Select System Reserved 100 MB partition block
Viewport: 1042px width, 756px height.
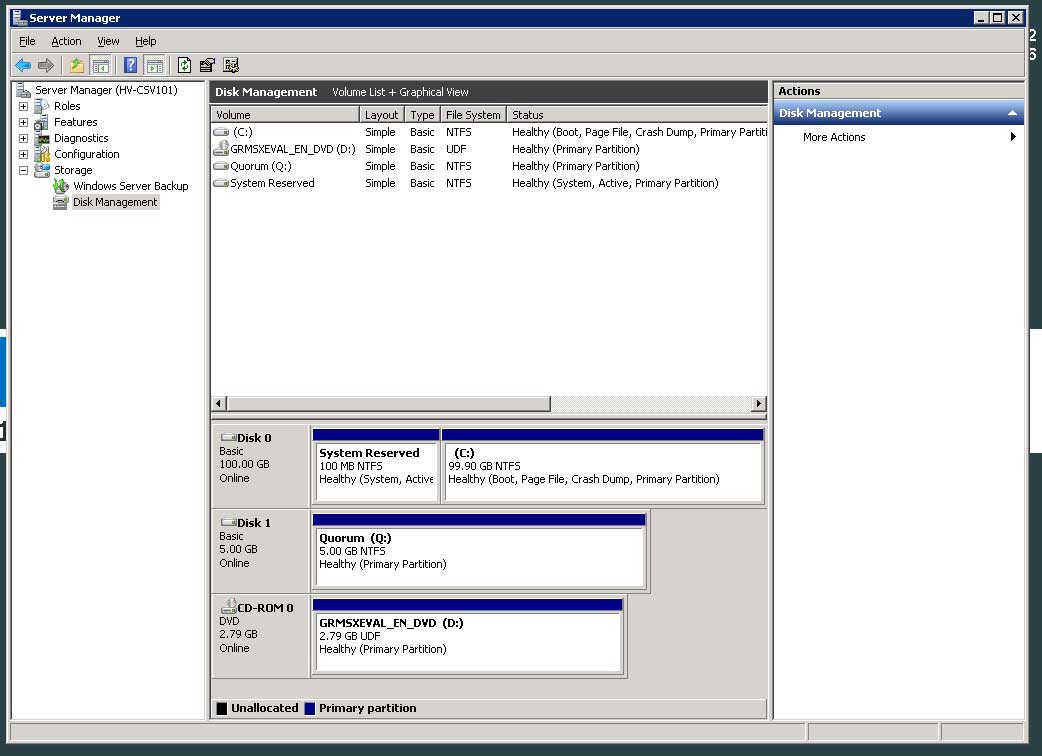click(x=376, y=466)
